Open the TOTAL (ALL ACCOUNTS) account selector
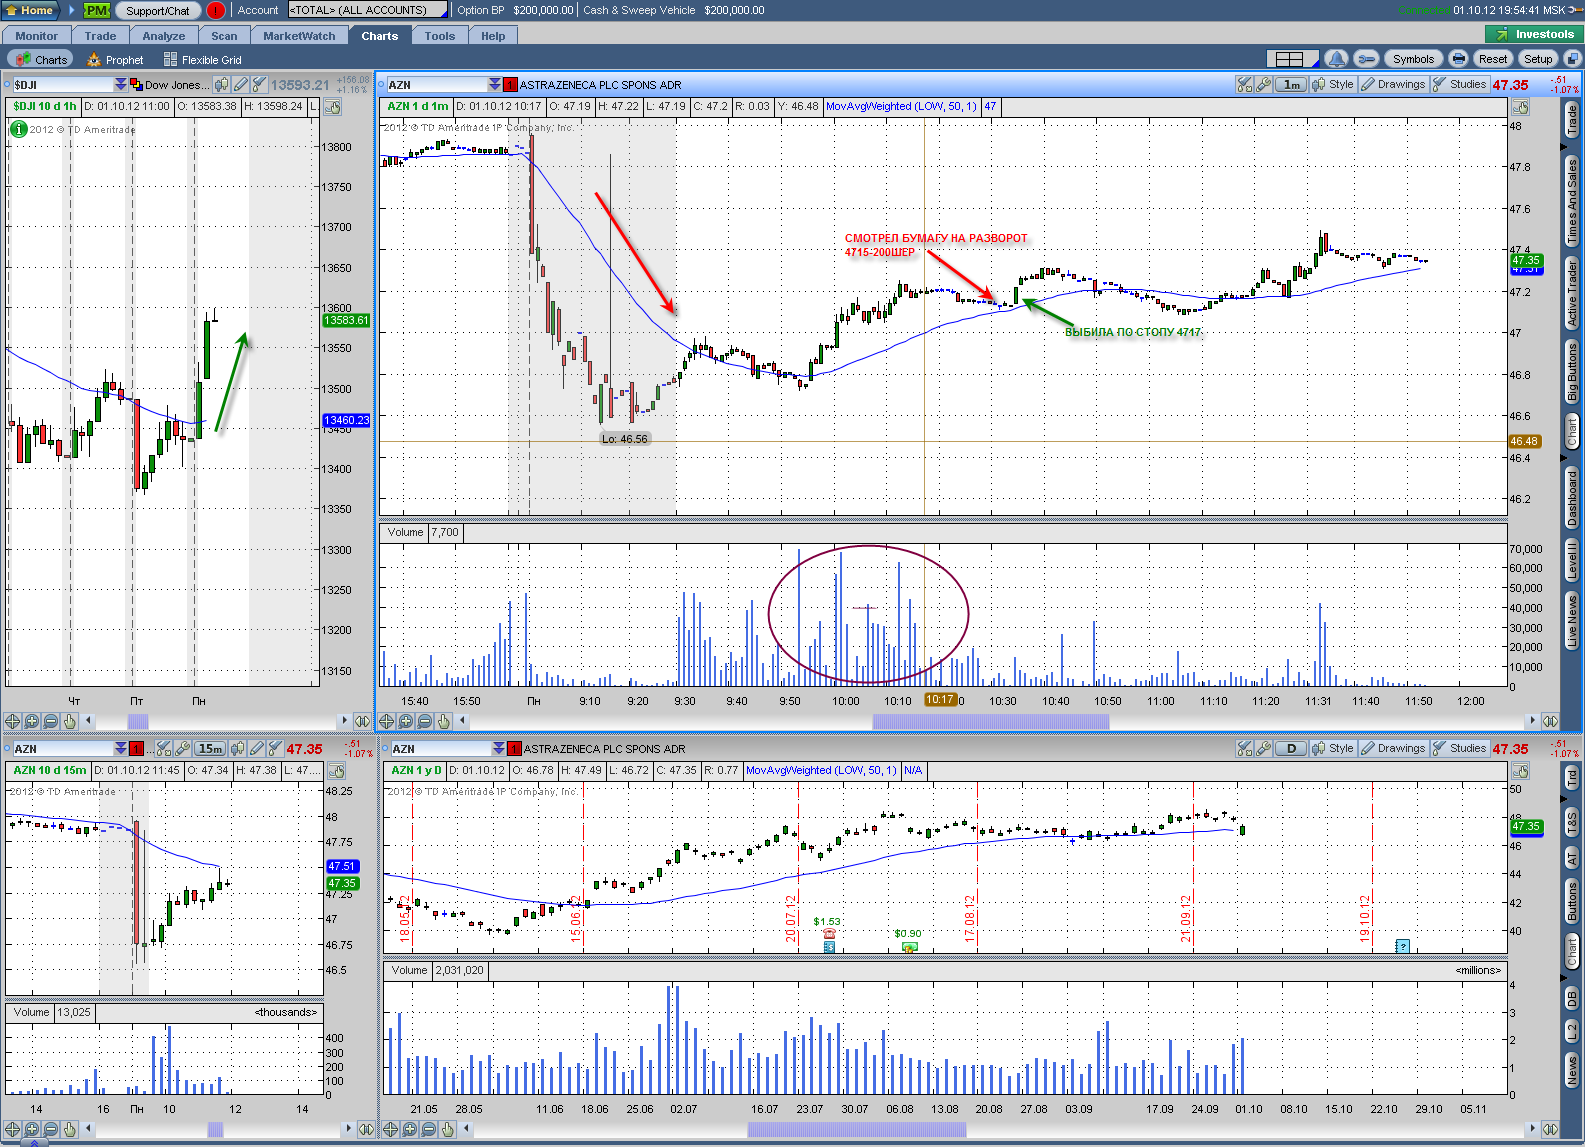 point(368,10)
